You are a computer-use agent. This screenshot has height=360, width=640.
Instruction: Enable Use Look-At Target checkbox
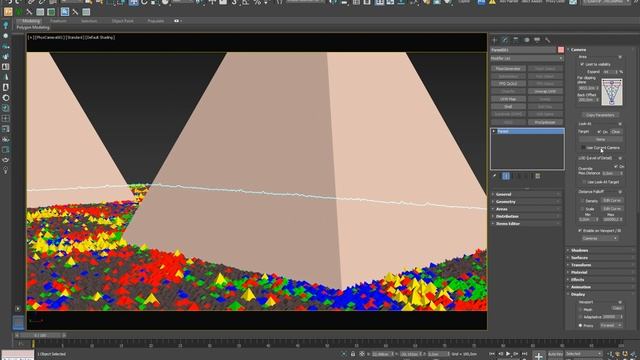tap(584, 182)
